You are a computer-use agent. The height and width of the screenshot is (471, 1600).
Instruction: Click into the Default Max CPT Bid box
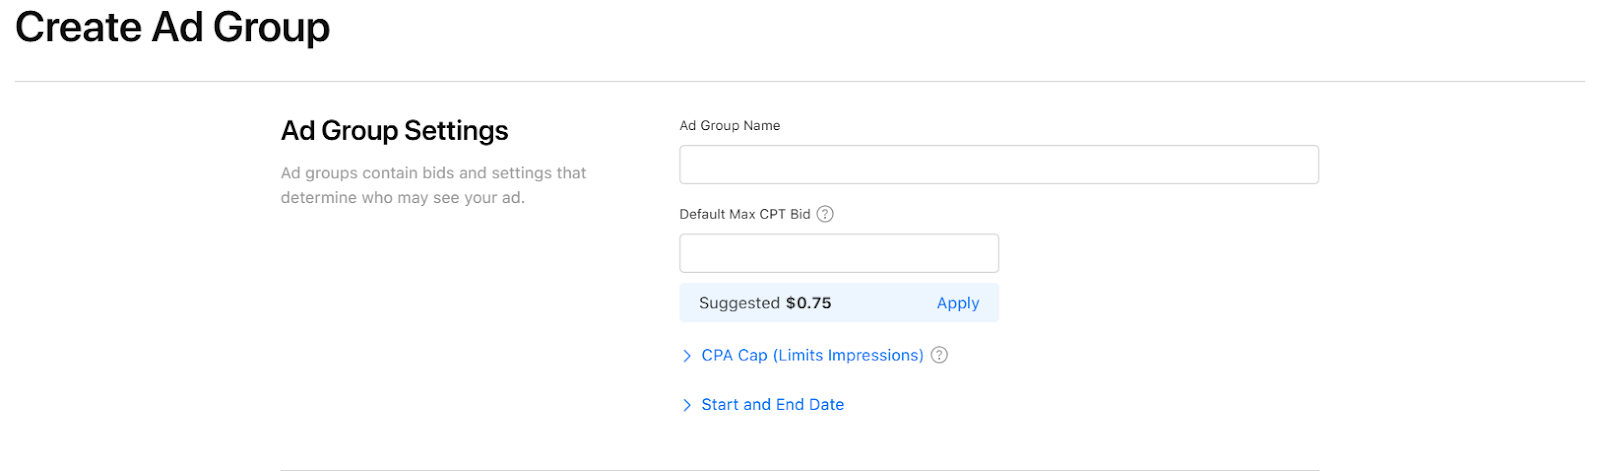838,253
